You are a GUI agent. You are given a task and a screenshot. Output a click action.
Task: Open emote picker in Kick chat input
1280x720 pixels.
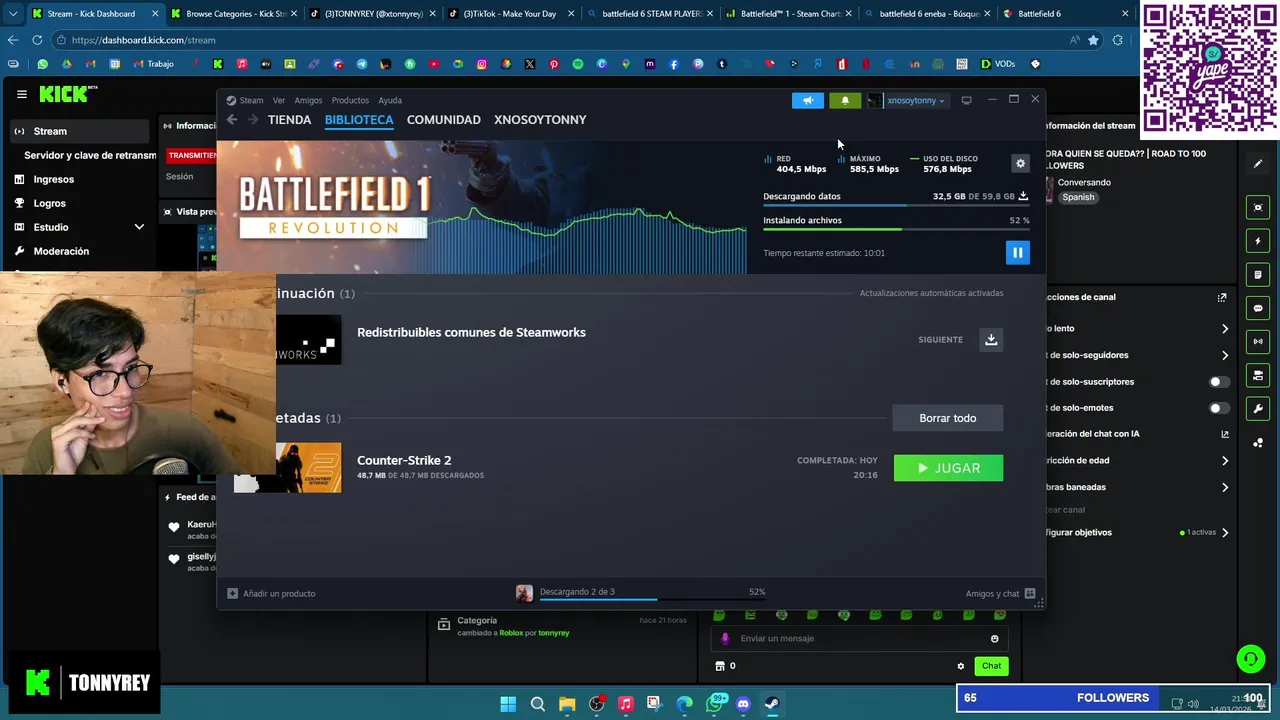994,639
